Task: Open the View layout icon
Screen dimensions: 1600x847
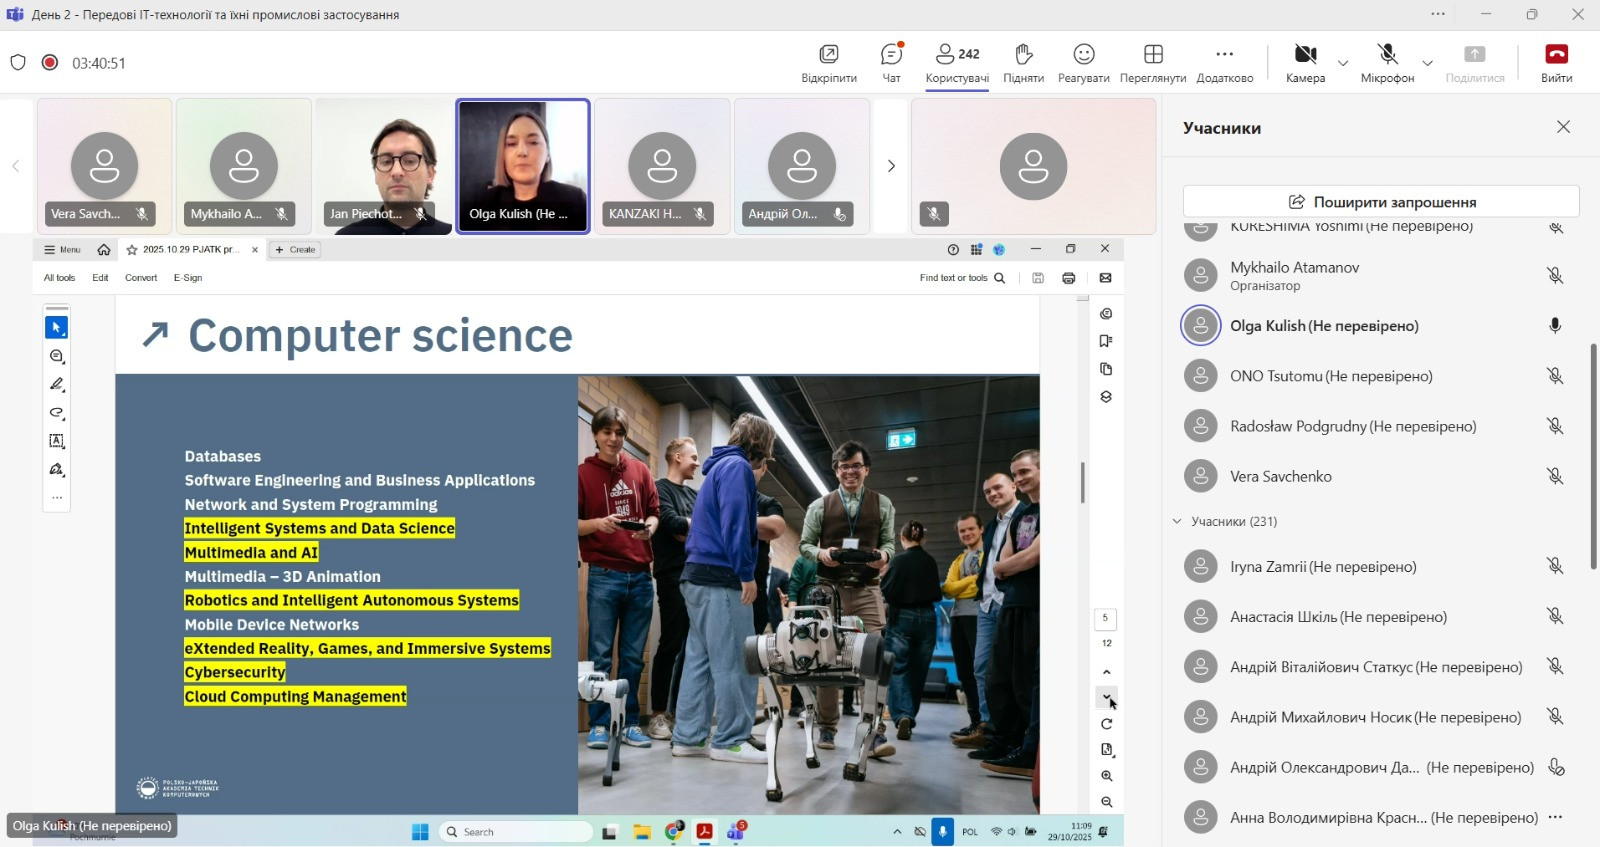Action: tap(1153, 62)
